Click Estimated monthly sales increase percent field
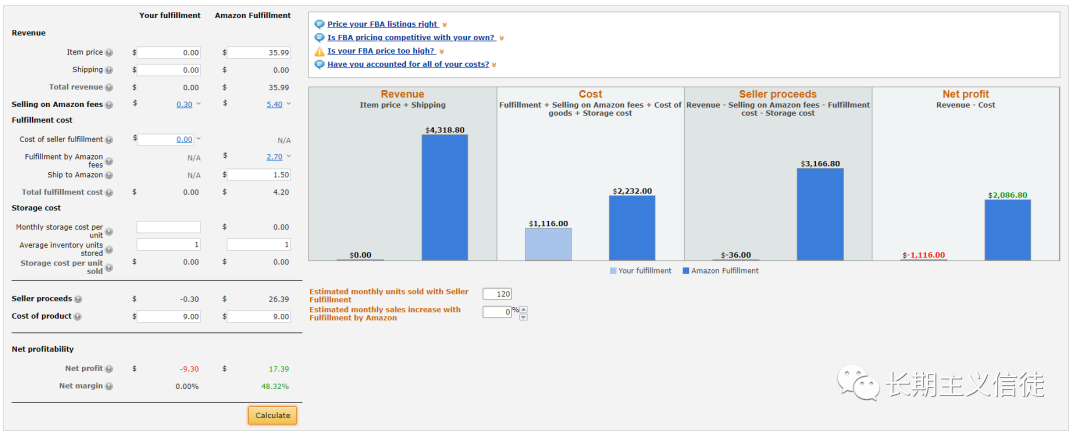The image size is (1080, 432). click(x=497, y=311)
